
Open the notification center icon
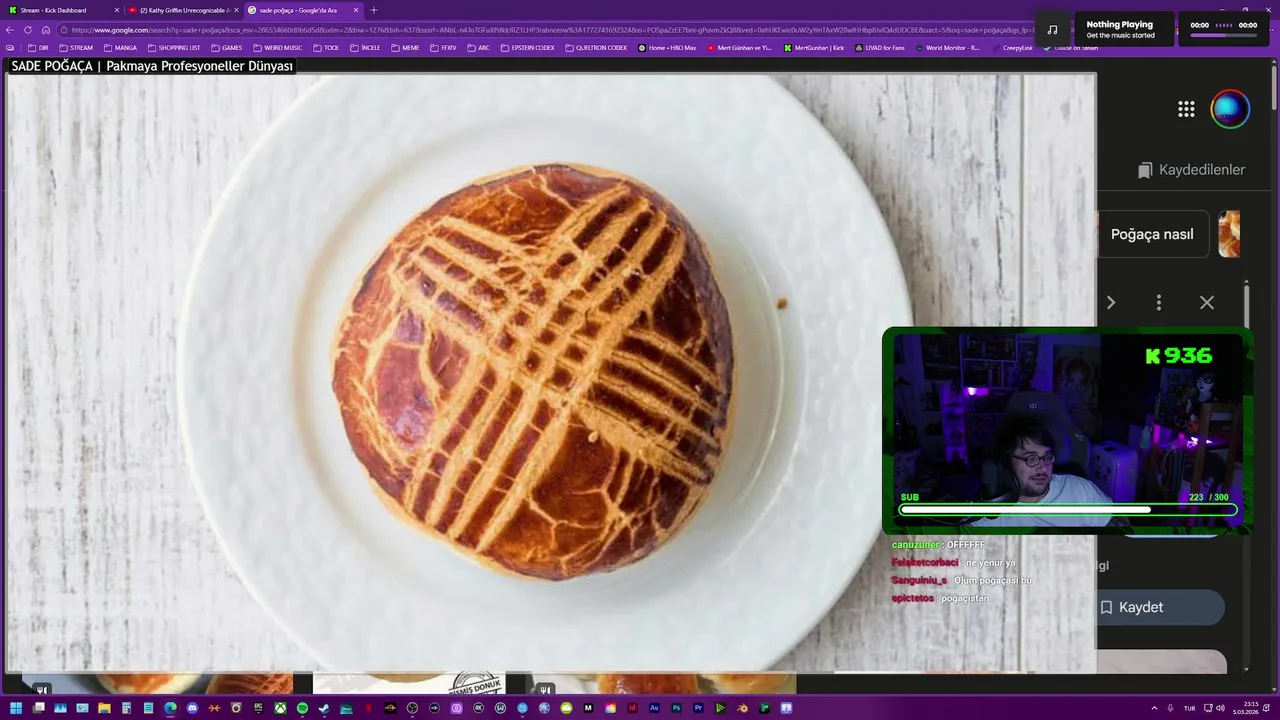coord(1266,706)
